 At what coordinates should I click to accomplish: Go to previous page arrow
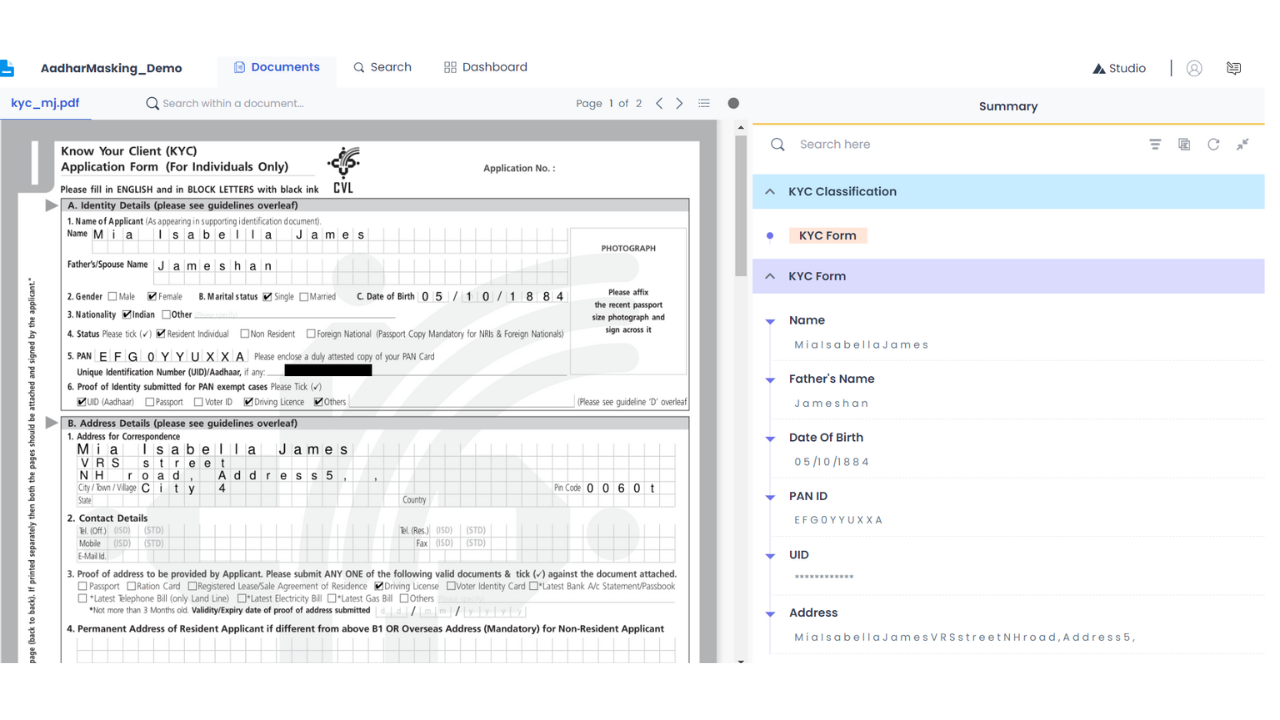(x=659, y=103)
